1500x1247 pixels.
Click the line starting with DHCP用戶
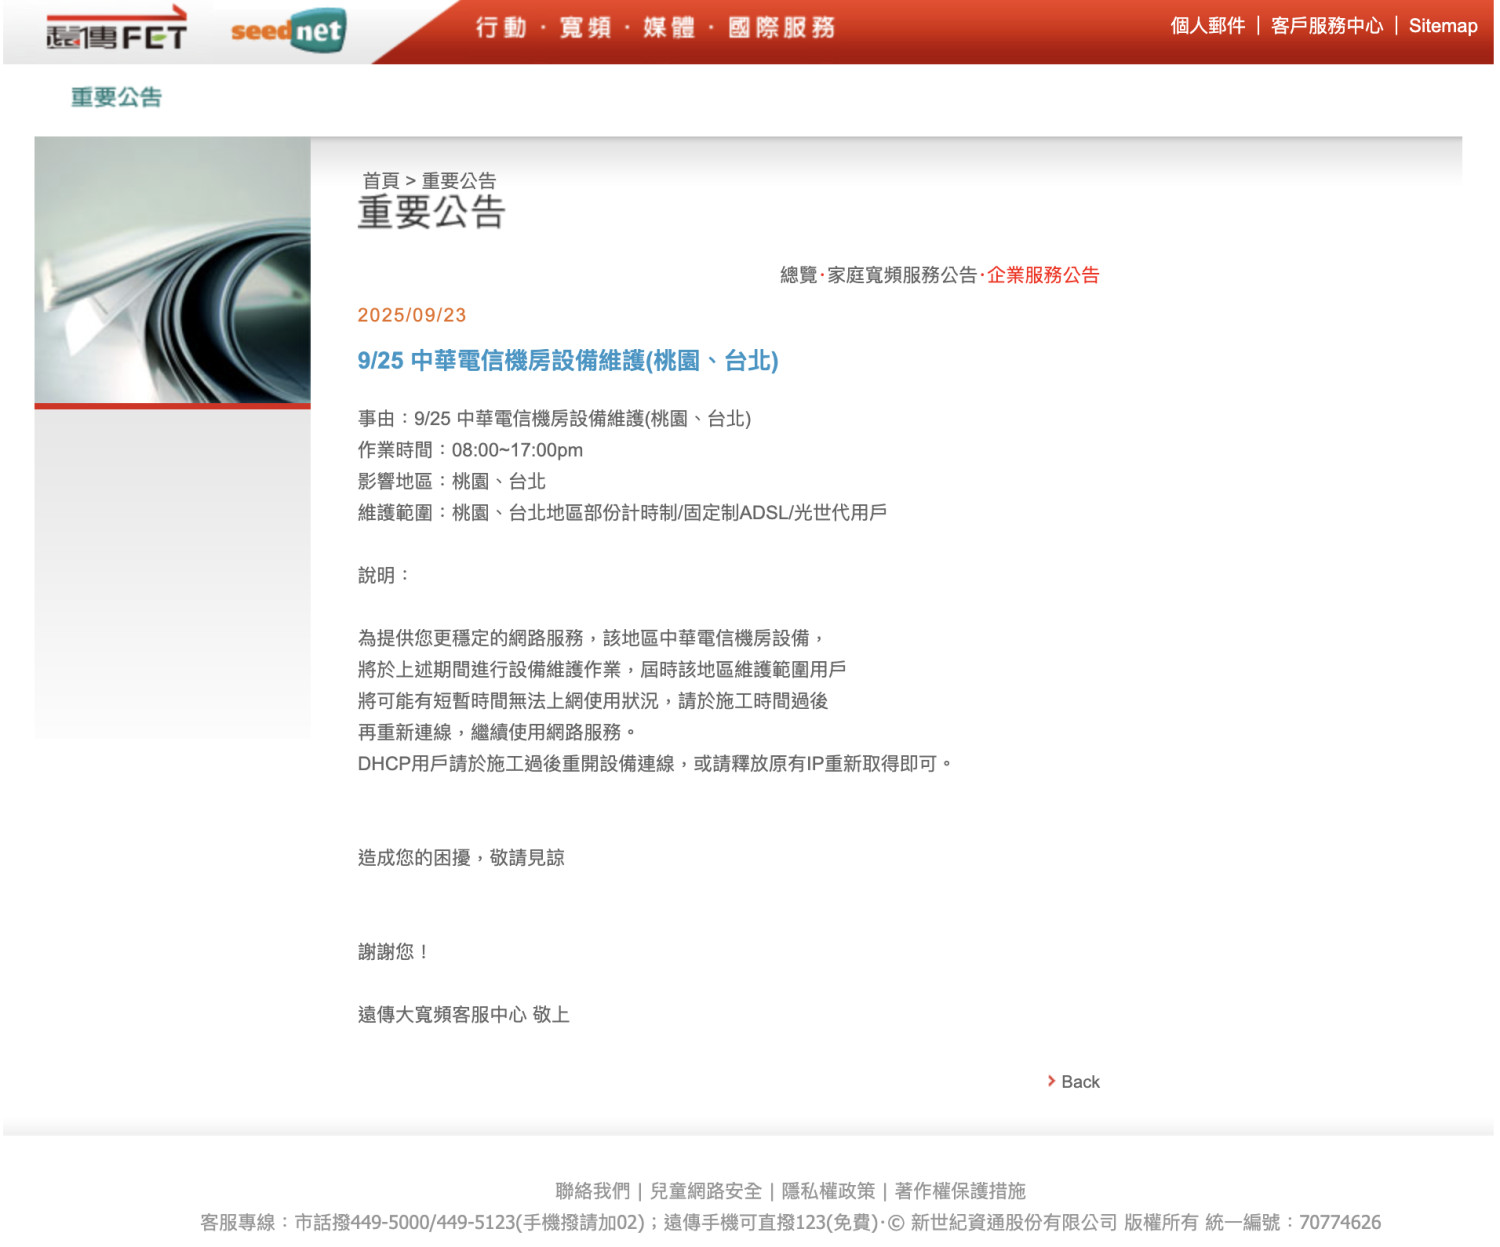(655, 764)
